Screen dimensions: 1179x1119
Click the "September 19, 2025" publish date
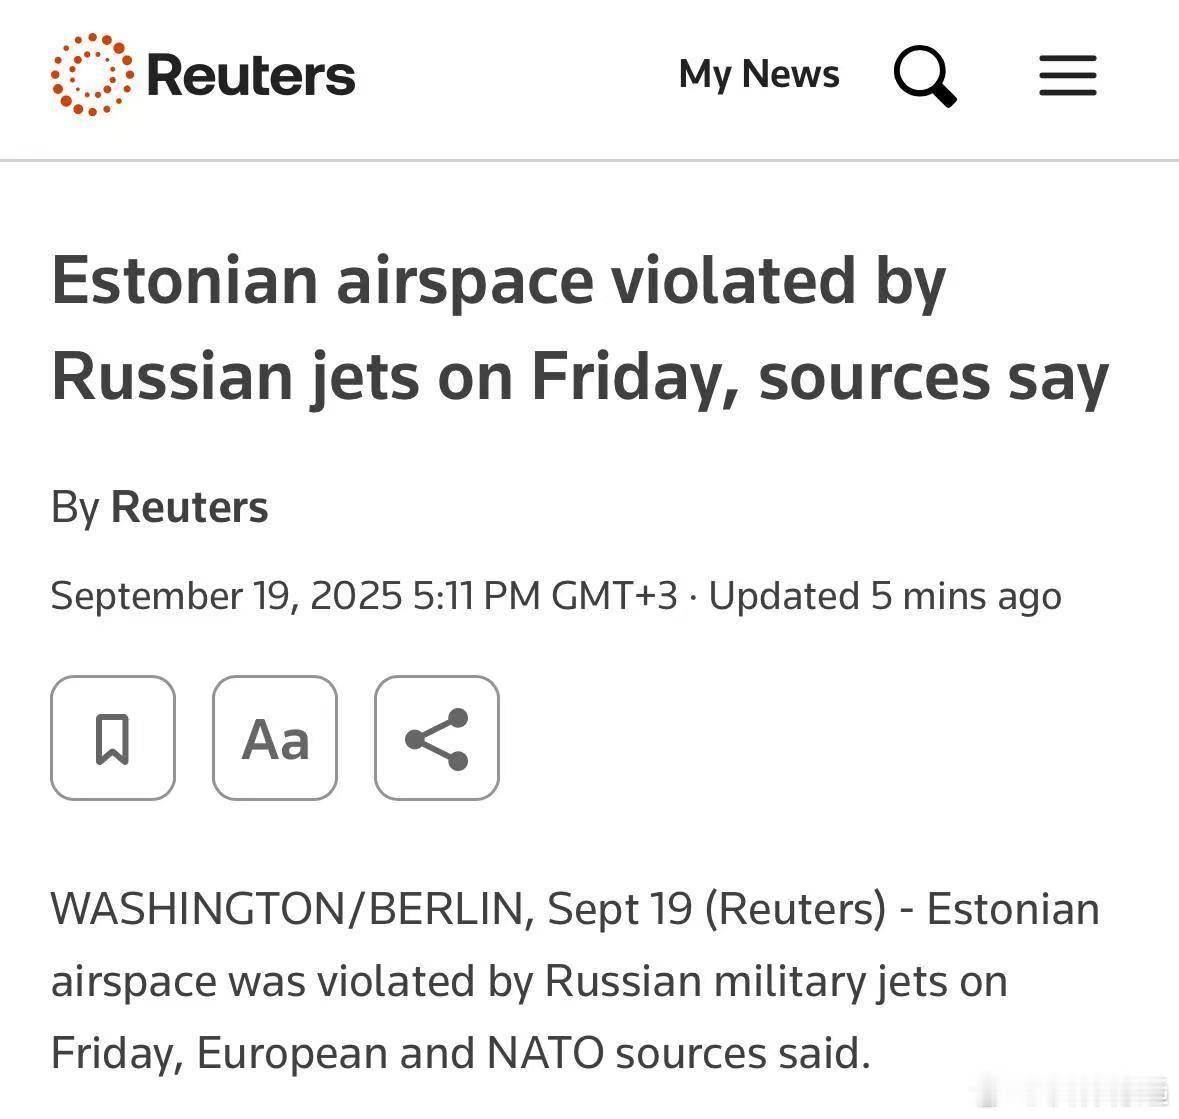pos(226,596)
